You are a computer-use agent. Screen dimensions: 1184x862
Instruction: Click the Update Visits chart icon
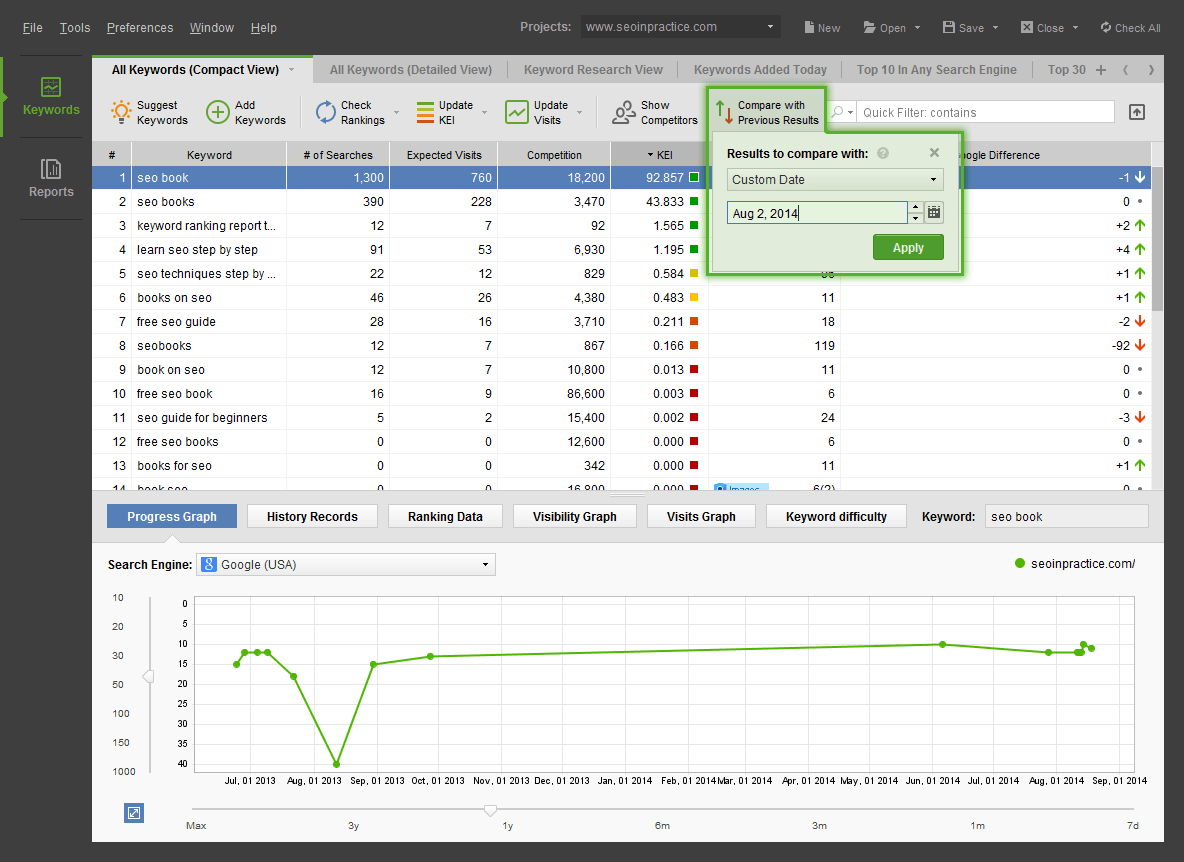[516, 112]
